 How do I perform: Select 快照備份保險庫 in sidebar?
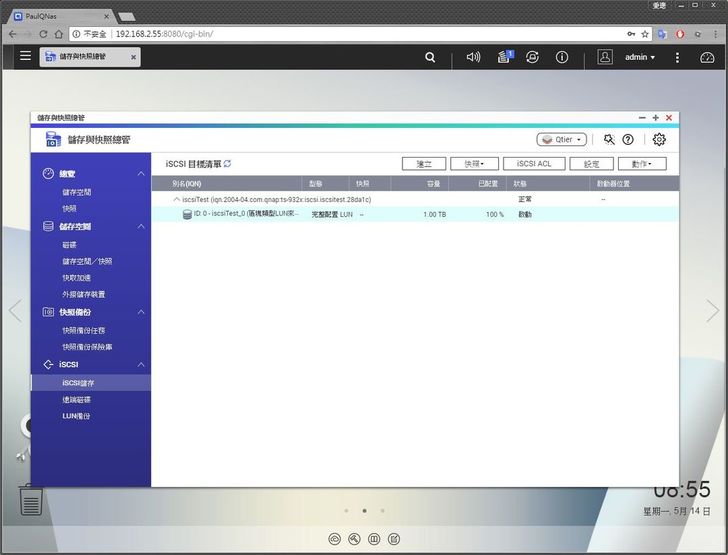[x=87, y=347]
